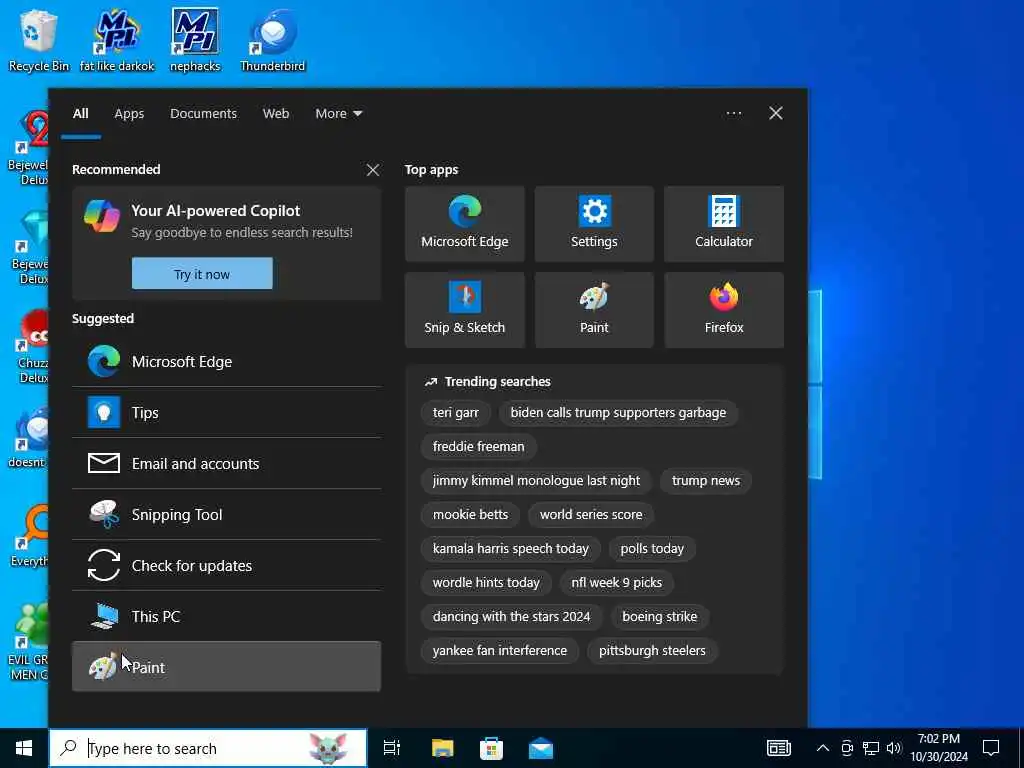Image resolution: width=1024 pixels, height=768 pixels.
Task: Click Try it now Copilot button
Action: tap(202, 274)
